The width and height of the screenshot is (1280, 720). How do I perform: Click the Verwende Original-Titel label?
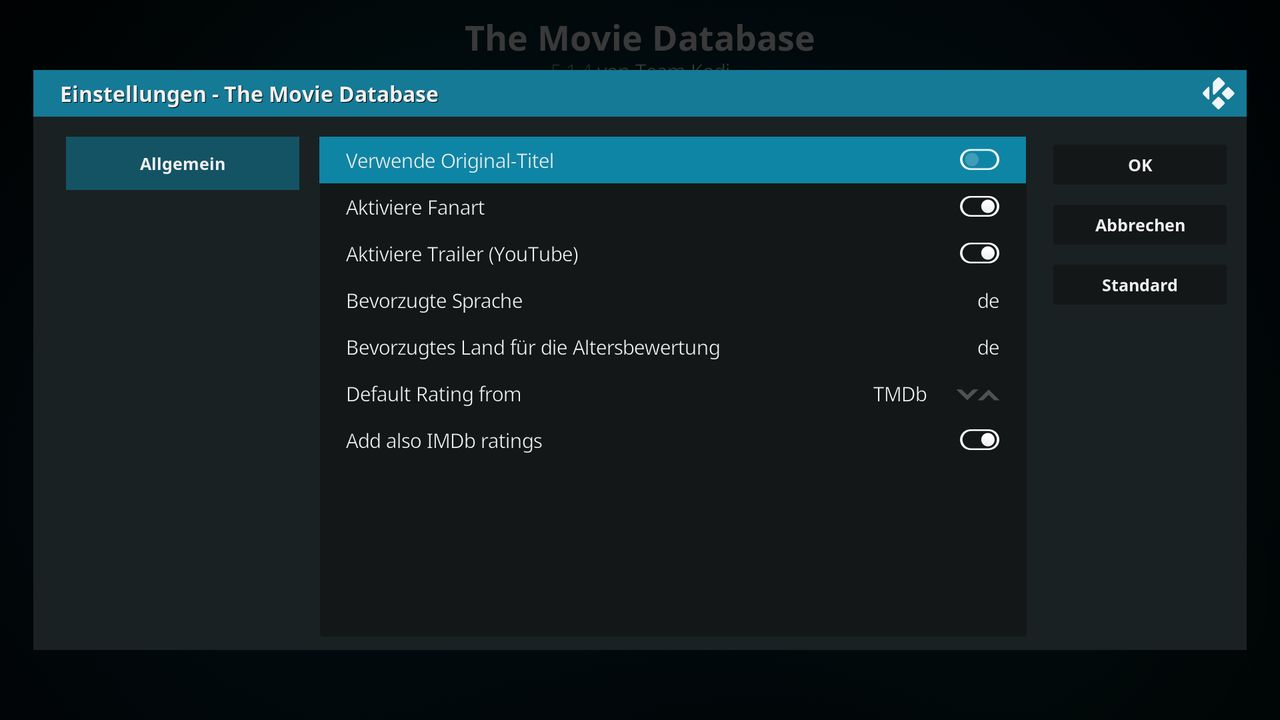[x=450, y=161]
